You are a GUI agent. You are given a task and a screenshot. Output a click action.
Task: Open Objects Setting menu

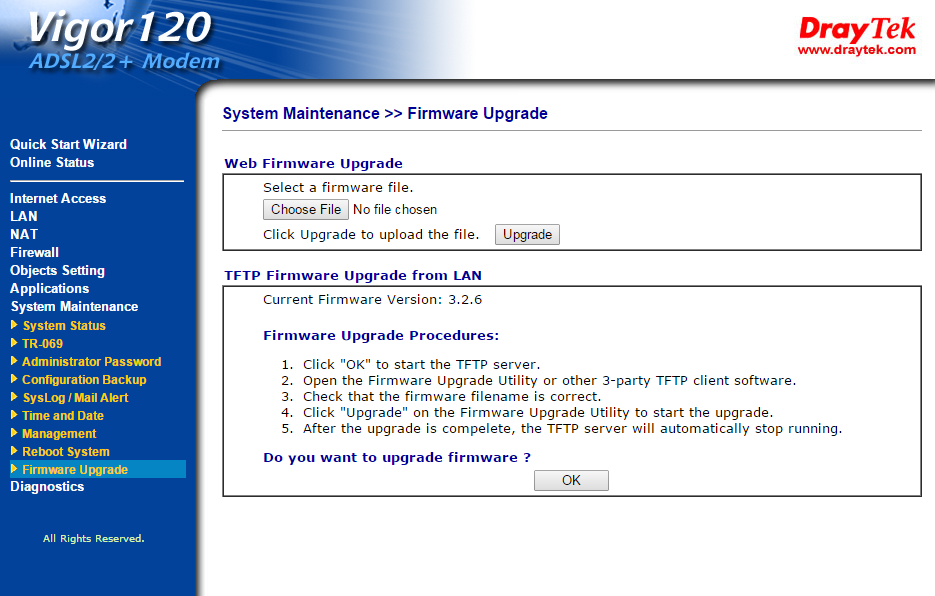point(57,270)
